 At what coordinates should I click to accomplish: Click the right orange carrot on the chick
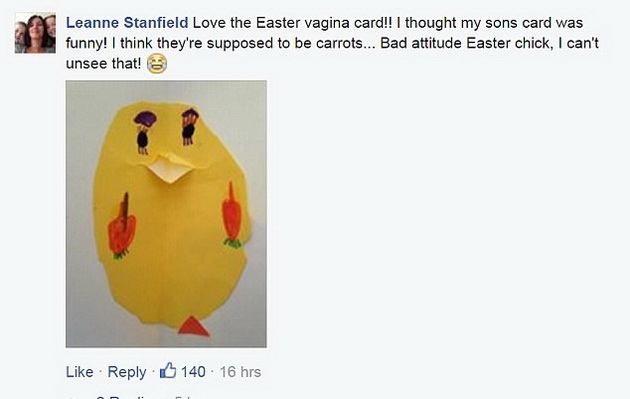click(233, 216)
